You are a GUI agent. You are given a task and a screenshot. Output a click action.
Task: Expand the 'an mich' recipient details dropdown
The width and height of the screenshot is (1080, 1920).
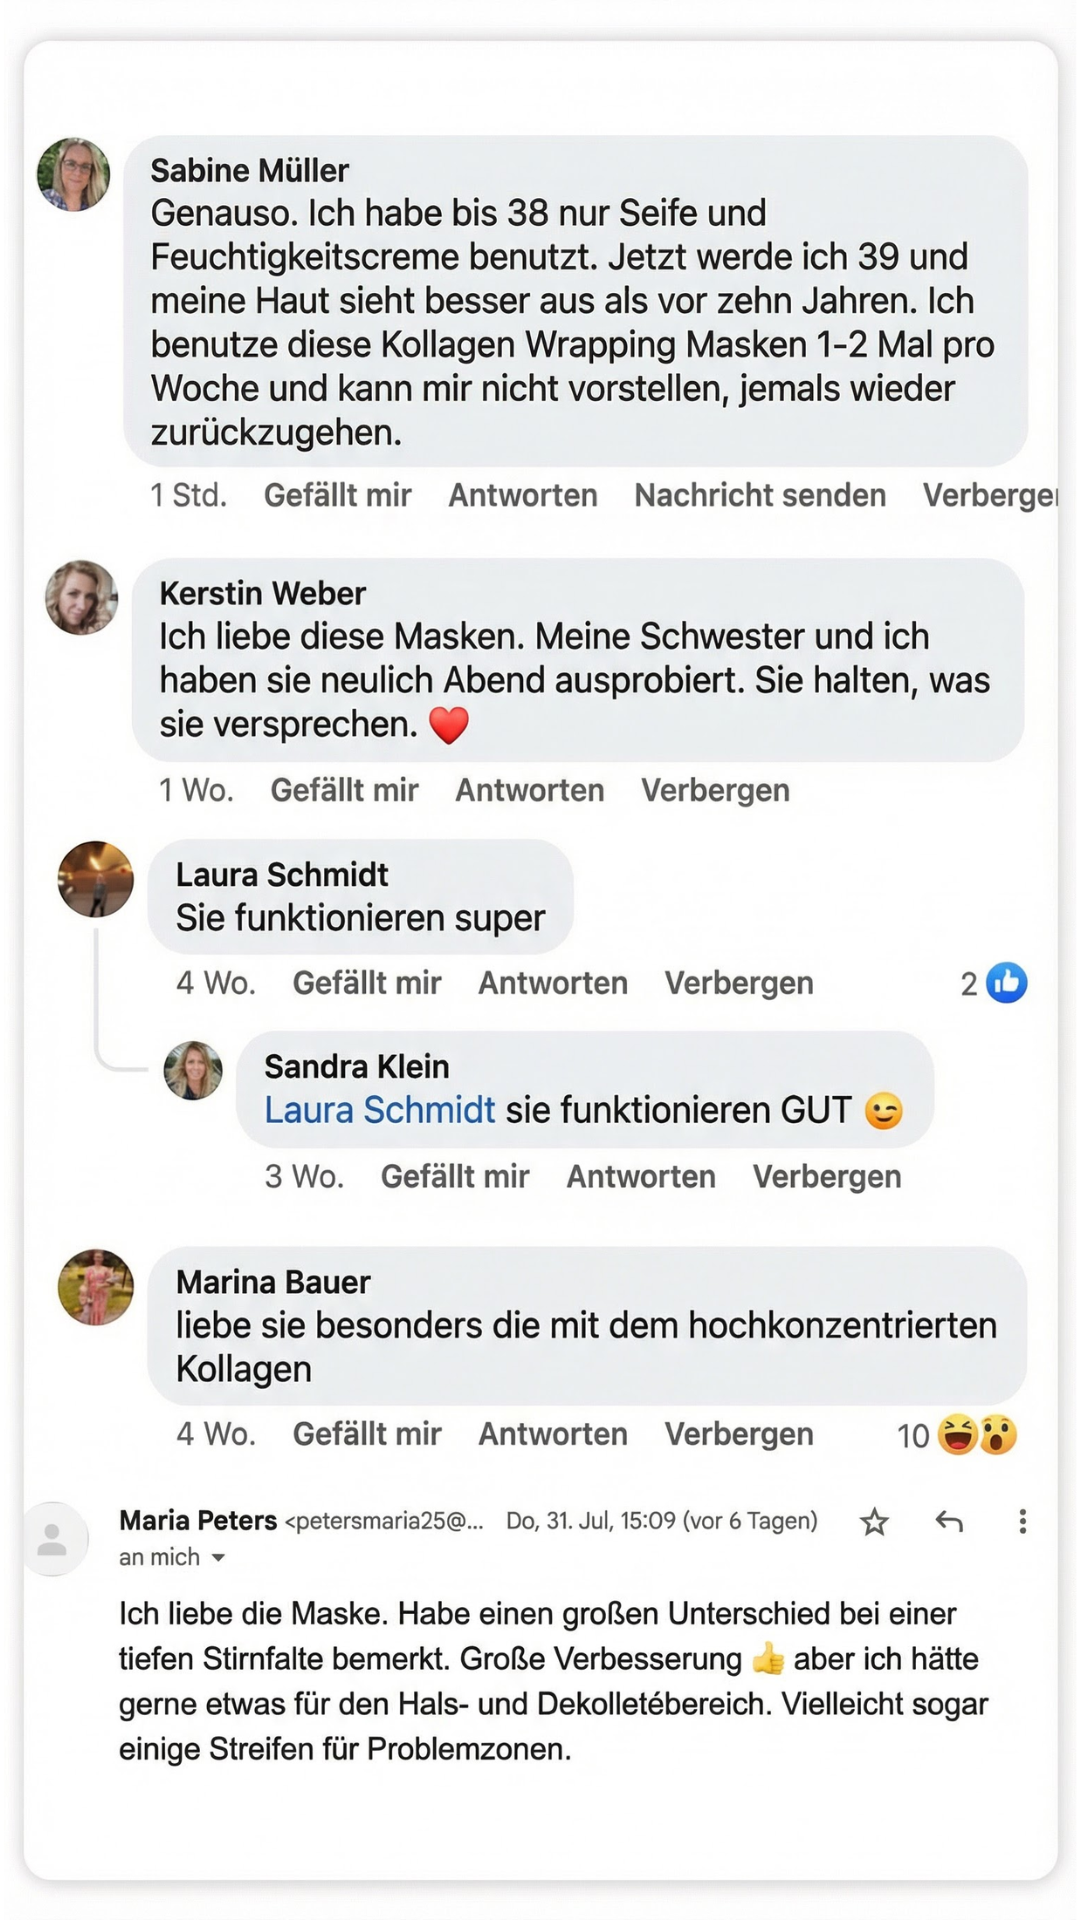click(x=218, y=1558)
